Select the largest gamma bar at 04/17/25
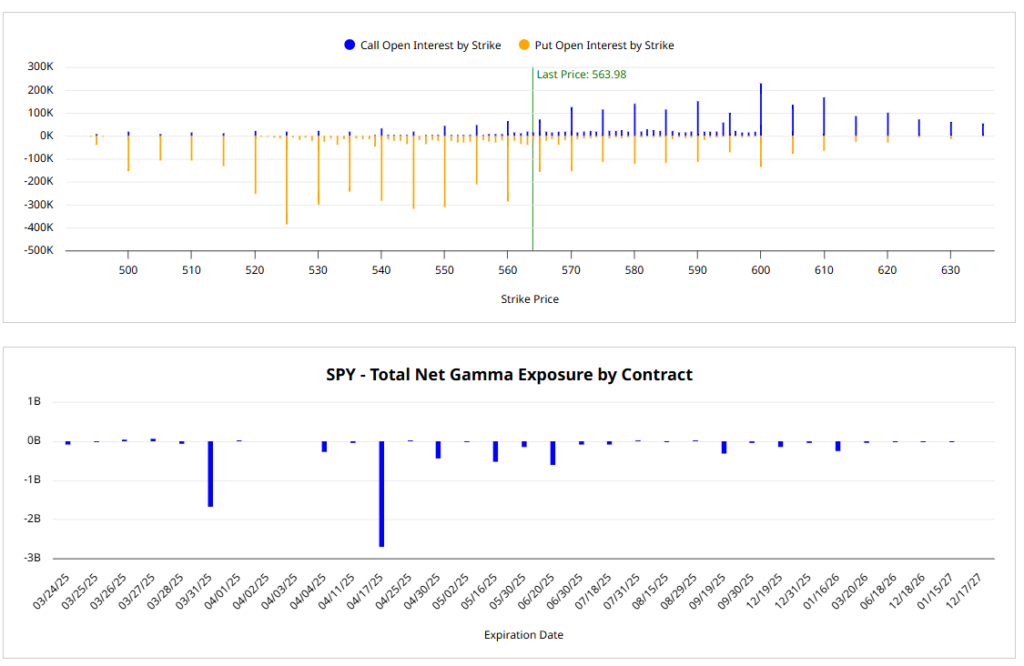 pyautogui.click(x=382, y=493)
